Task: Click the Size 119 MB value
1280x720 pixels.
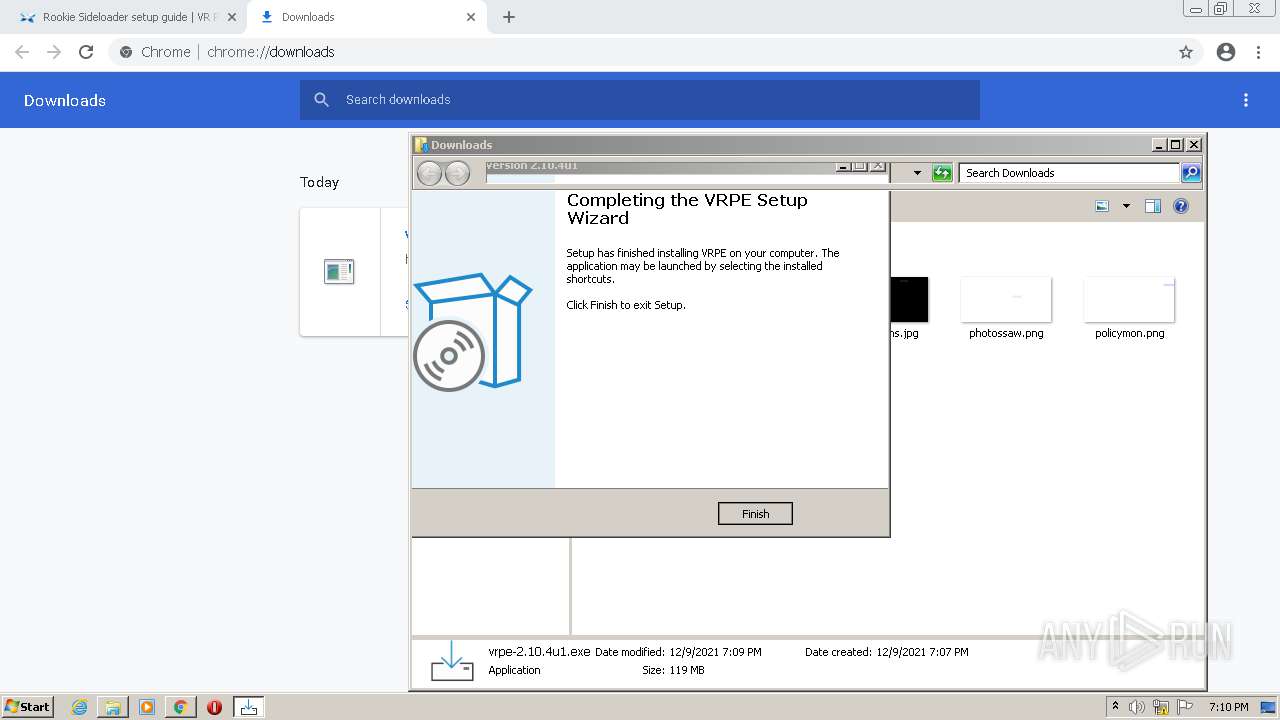Action: coord(688,670)
